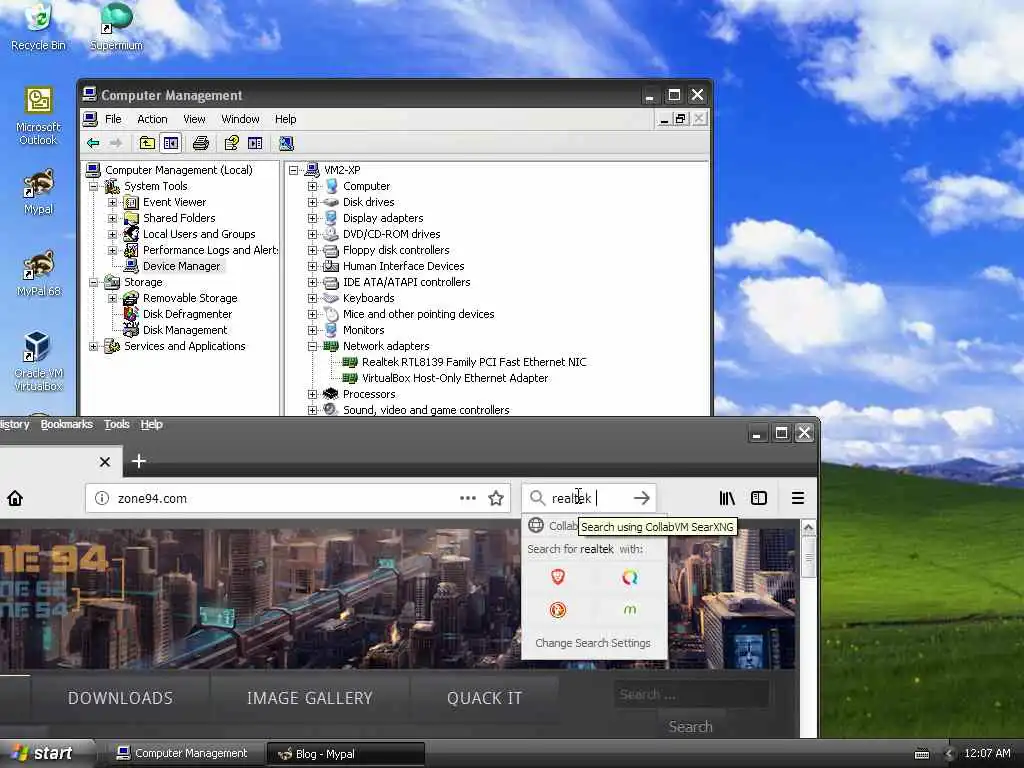
Task: Open the browser hamburger menu
Action: (797, 498)
